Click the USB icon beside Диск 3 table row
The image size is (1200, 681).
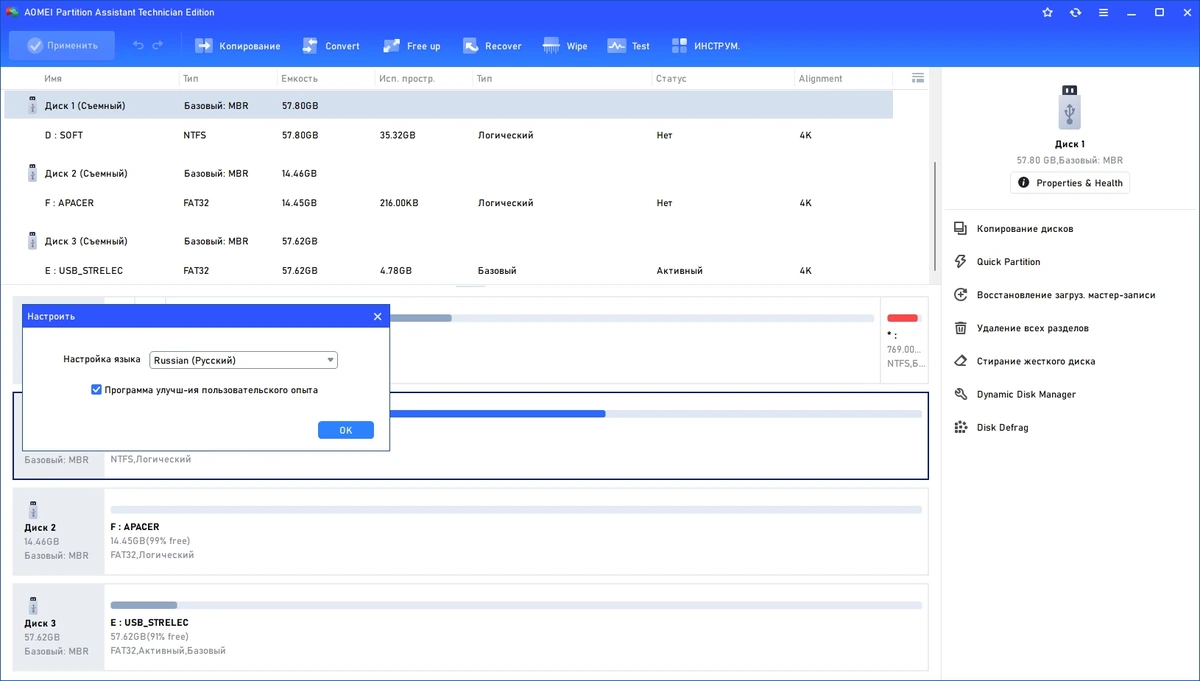(x=32, y=241)
